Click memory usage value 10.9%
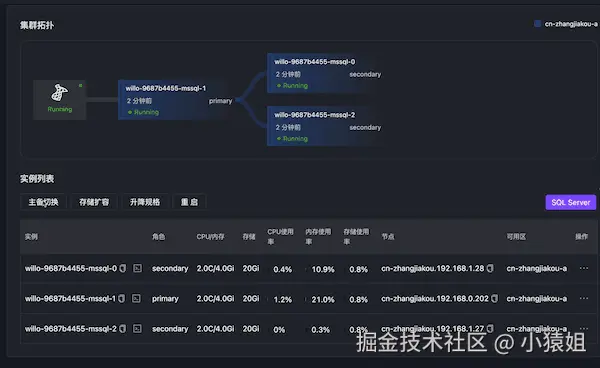Image resolution: width=600 pixels, height=368 pixels. [x=323, y=269]
